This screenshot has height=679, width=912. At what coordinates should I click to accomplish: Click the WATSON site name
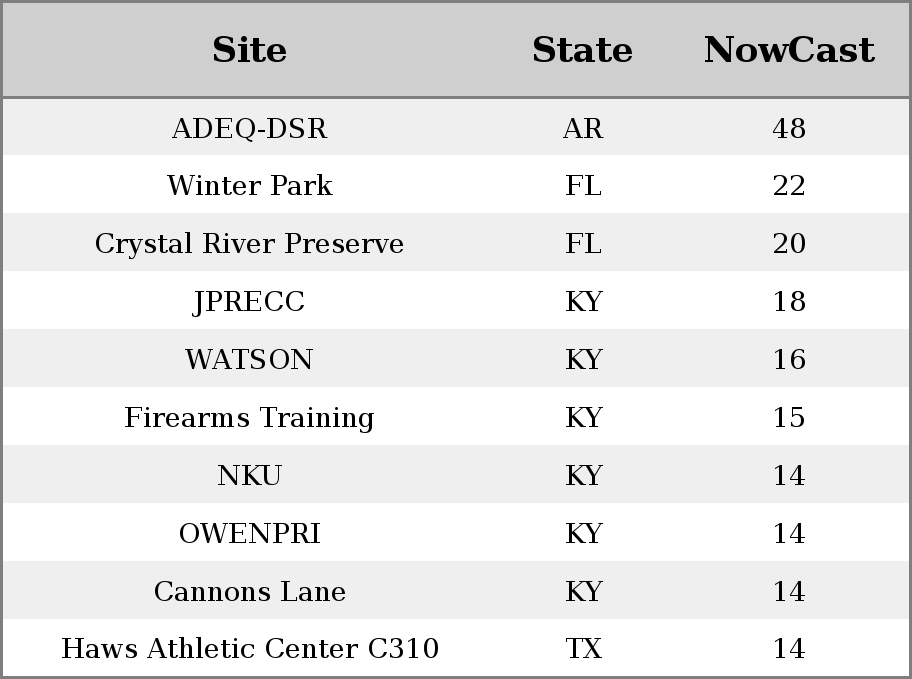click(x=249, y=360)
